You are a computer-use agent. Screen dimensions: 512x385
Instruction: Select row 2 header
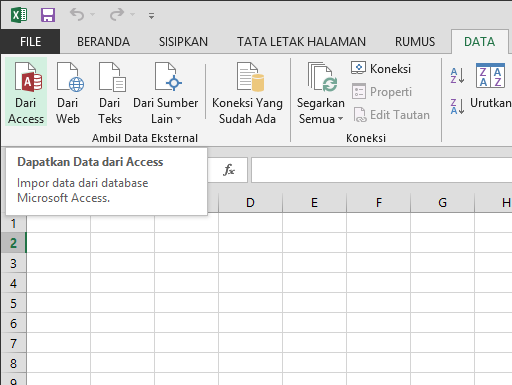(x=13, y=243)
